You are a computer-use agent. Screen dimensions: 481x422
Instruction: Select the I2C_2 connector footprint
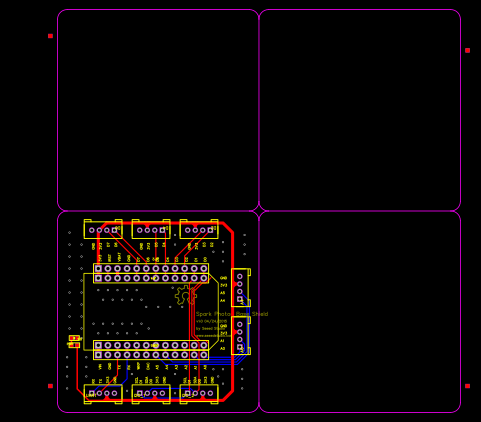pos(199,394)
